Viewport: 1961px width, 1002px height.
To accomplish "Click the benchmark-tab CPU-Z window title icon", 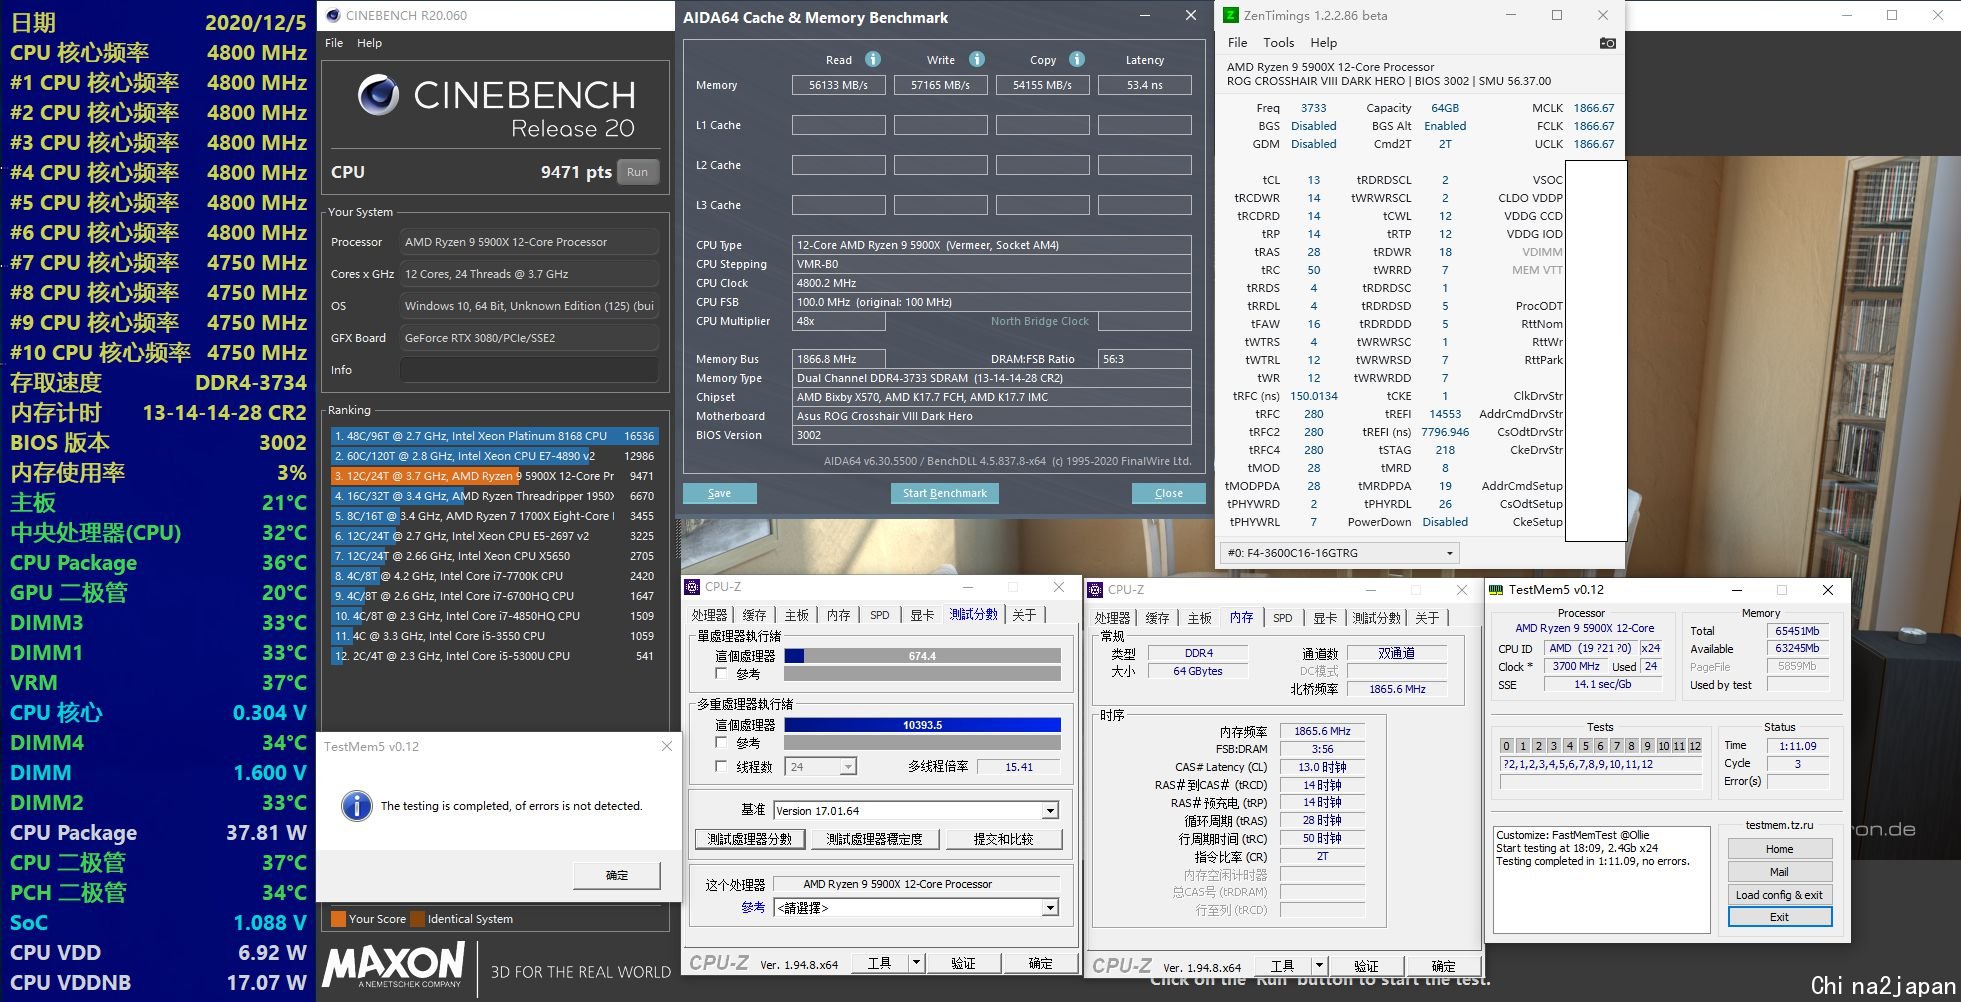I will coord(692,587).
